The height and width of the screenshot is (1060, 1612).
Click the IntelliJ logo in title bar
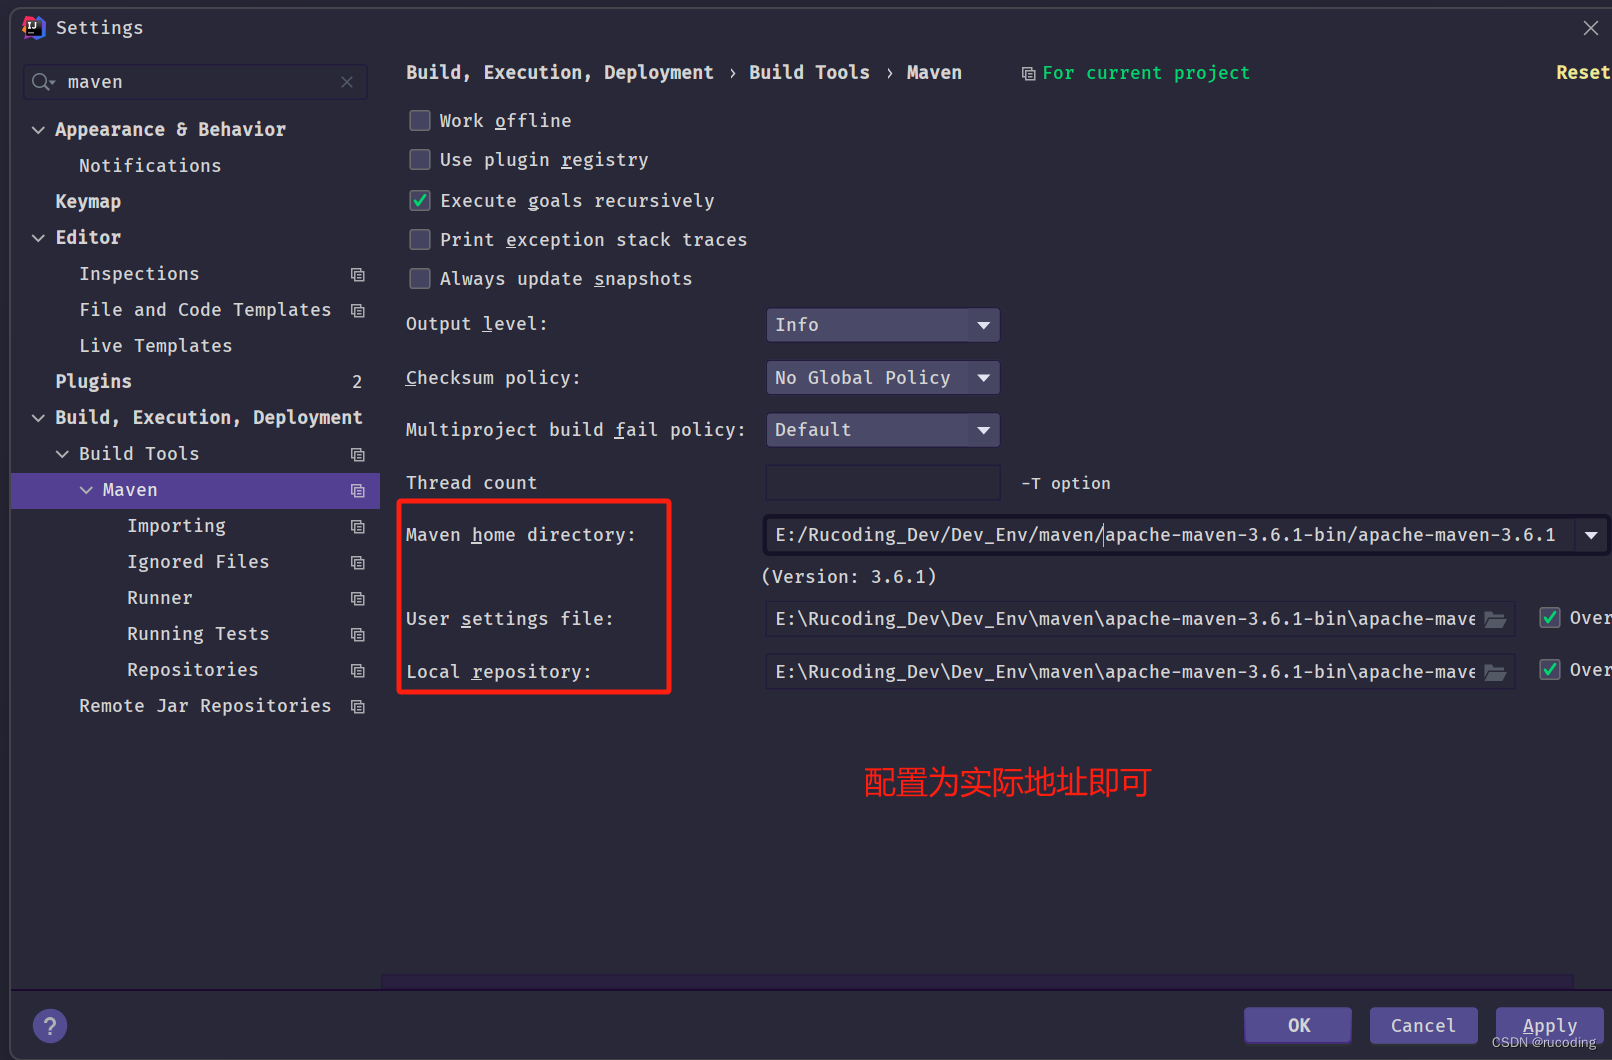[34, 27]
